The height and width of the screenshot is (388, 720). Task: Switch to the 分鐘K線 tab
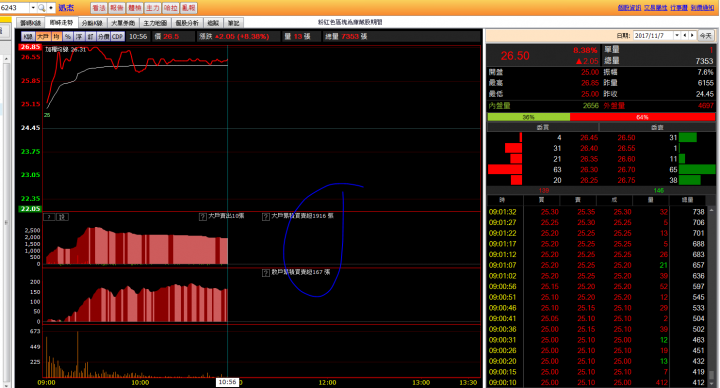click(92, 23)
